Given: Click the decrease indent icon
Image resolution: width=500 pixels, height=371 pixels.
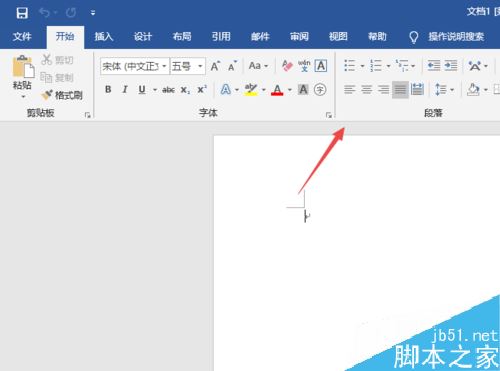Looking at the screenshot, I should (434, 66).
